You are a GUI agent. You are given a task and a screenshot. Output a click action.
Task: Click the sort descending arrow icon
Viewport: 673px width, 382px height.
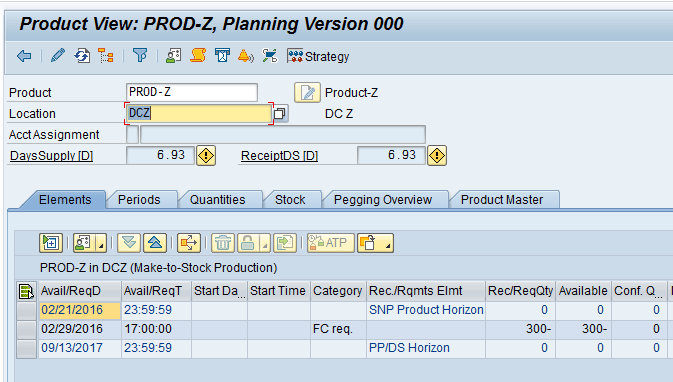pos(129,243)
